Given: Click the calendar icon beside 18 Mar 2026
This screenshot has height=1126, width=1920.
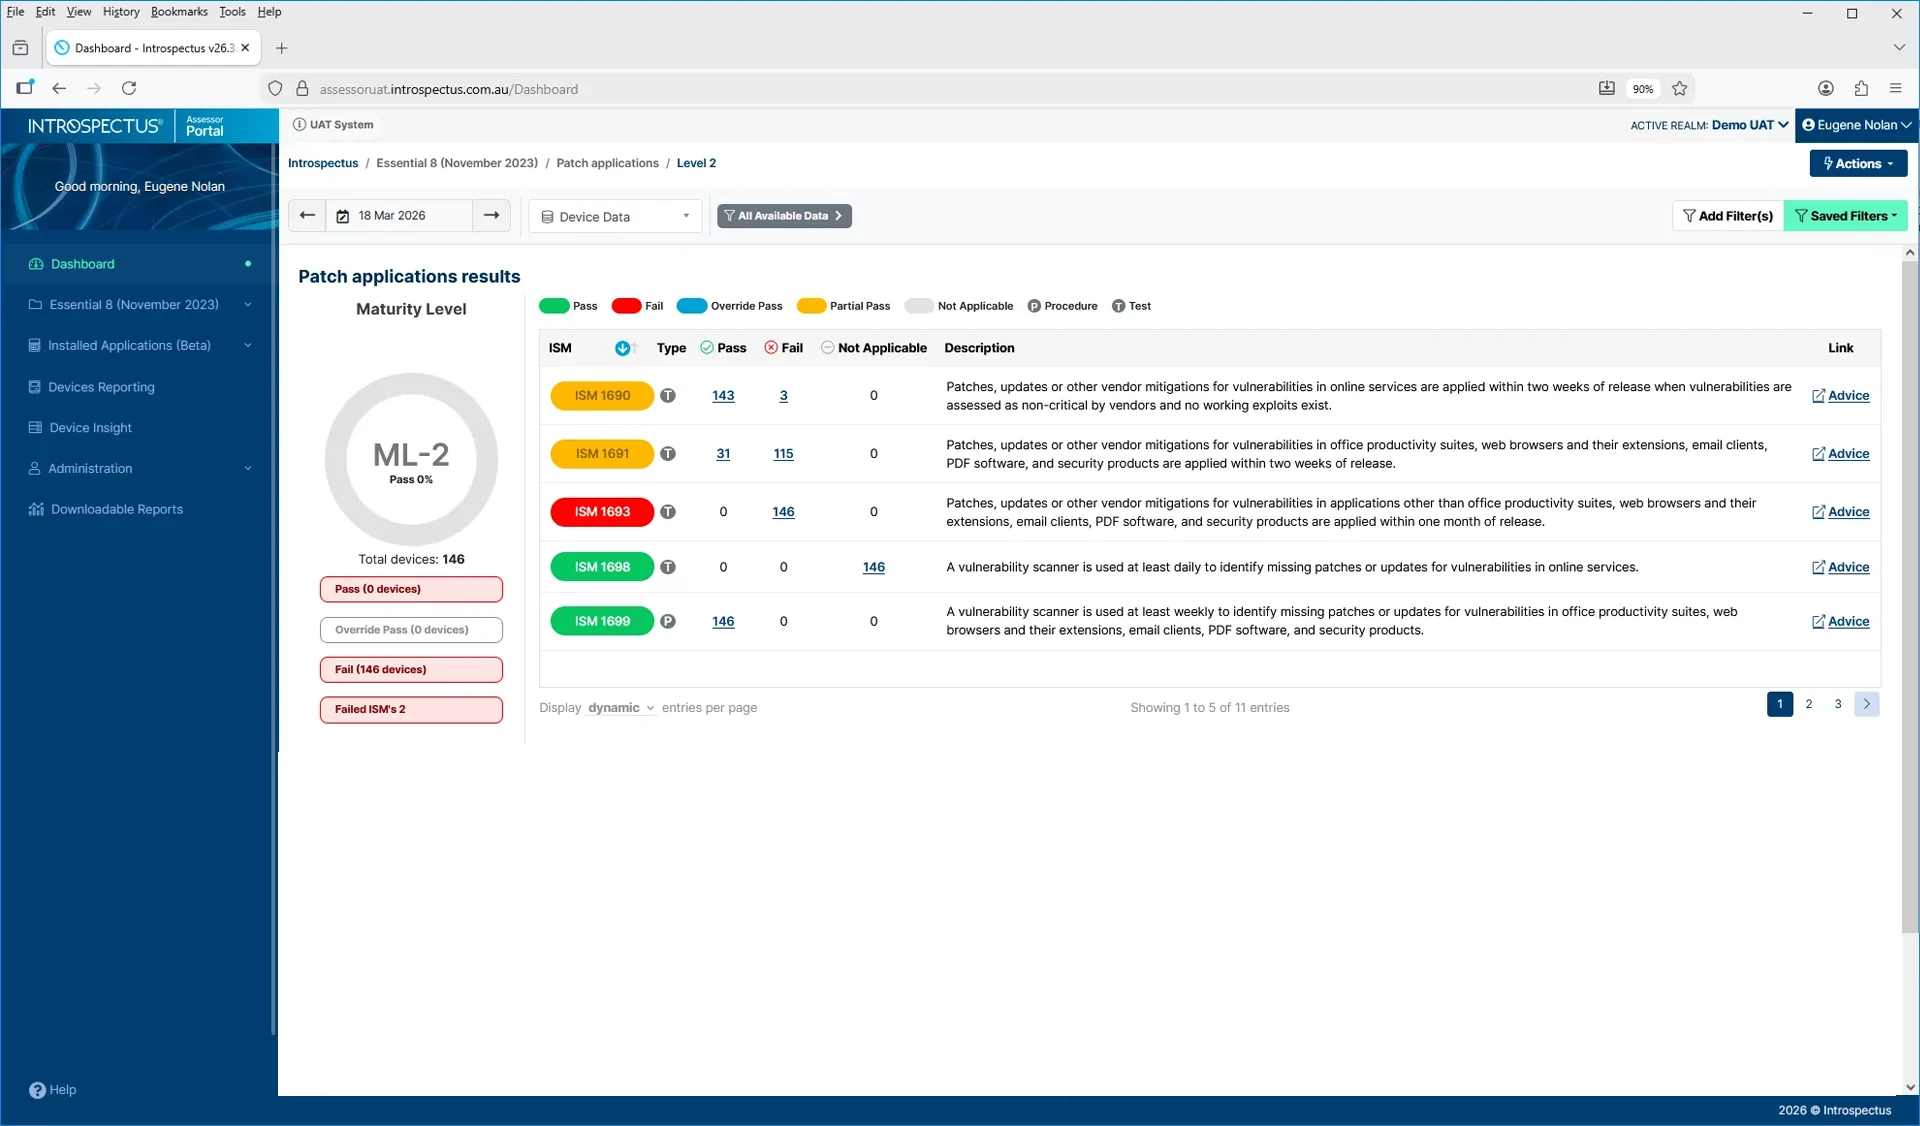Looking at the screenshot, I should pos(343,216).
